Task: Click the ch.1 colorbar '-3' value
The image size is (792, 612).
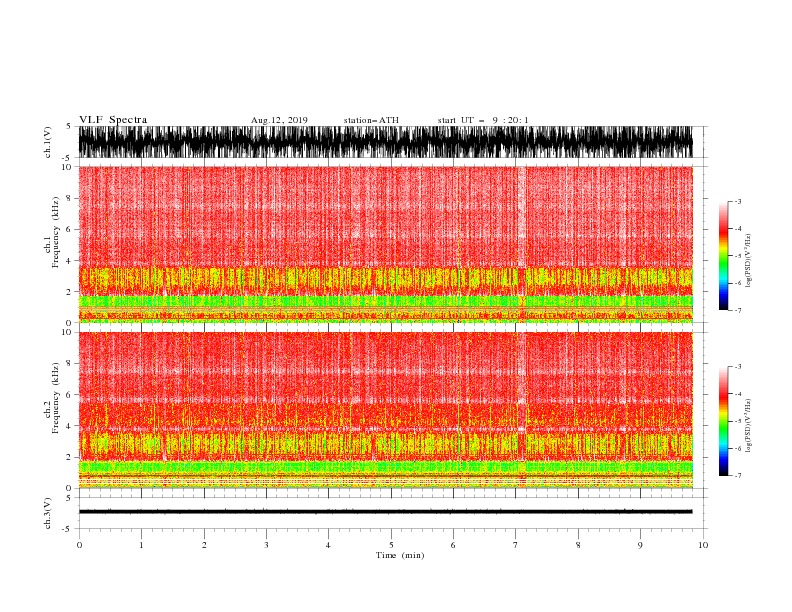Action: (x=737, y=201)
